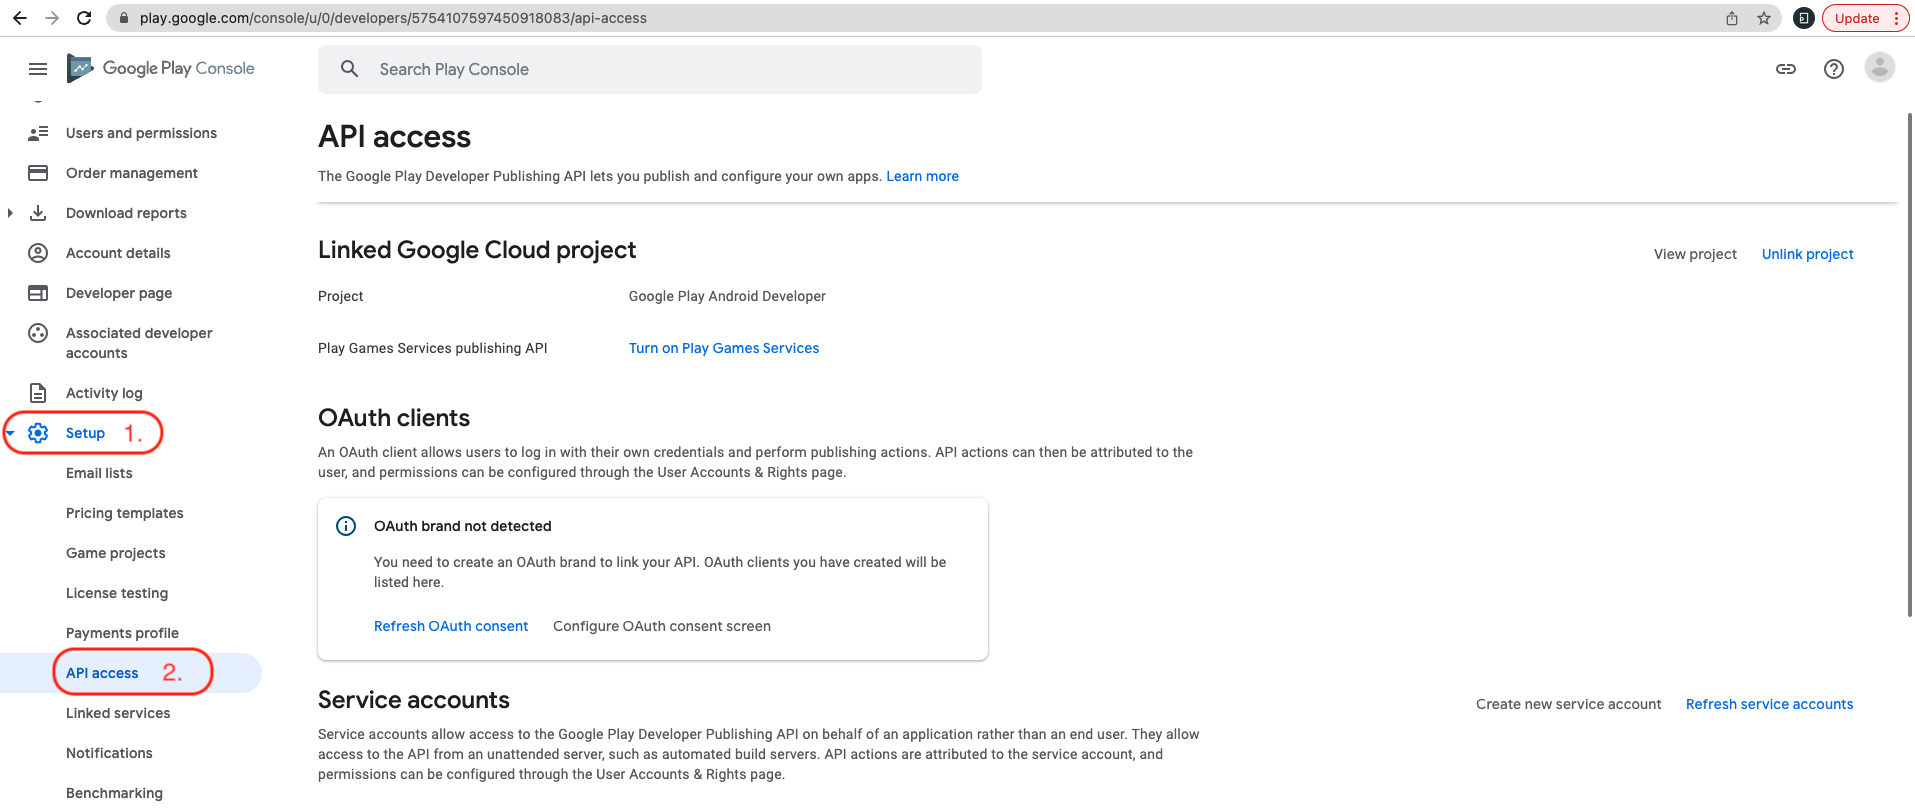Click Refresh OAuth consent

point(451,626)
